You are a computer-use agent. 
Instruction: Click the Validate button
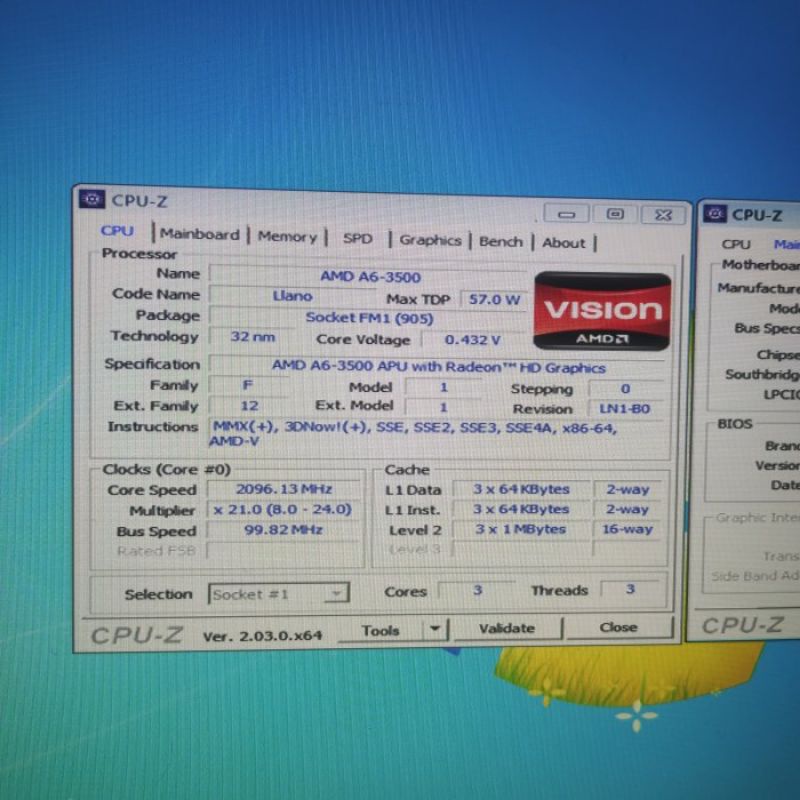coord(507,629)
